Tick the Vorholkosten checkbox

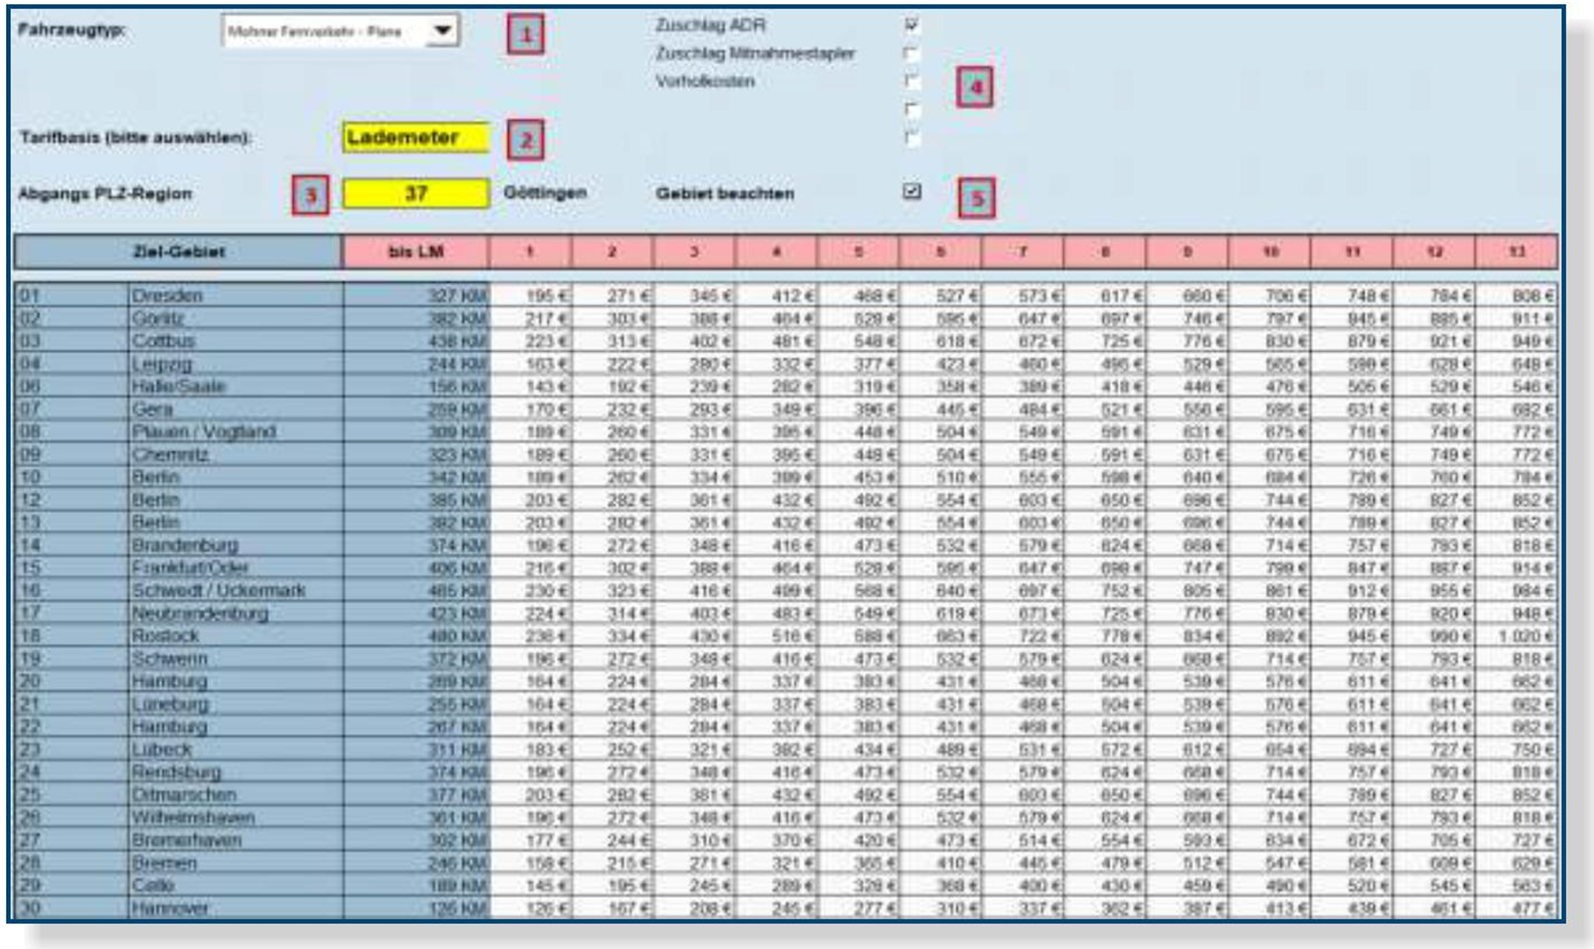[x=911, y=81]
